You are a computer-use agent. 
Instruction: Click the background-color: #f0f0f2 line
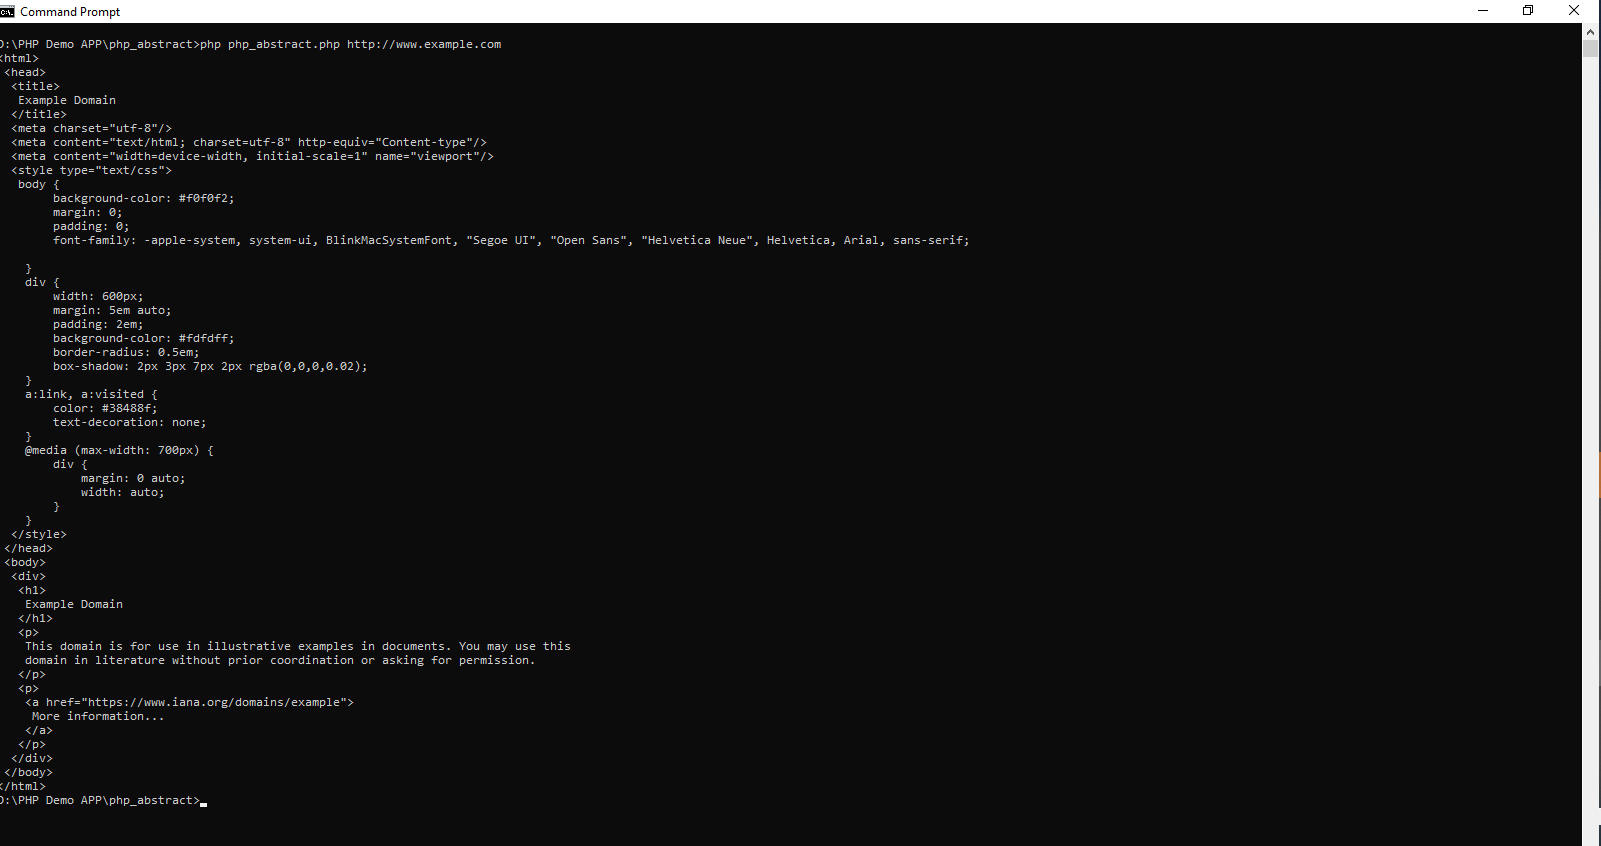coord(144,198)
